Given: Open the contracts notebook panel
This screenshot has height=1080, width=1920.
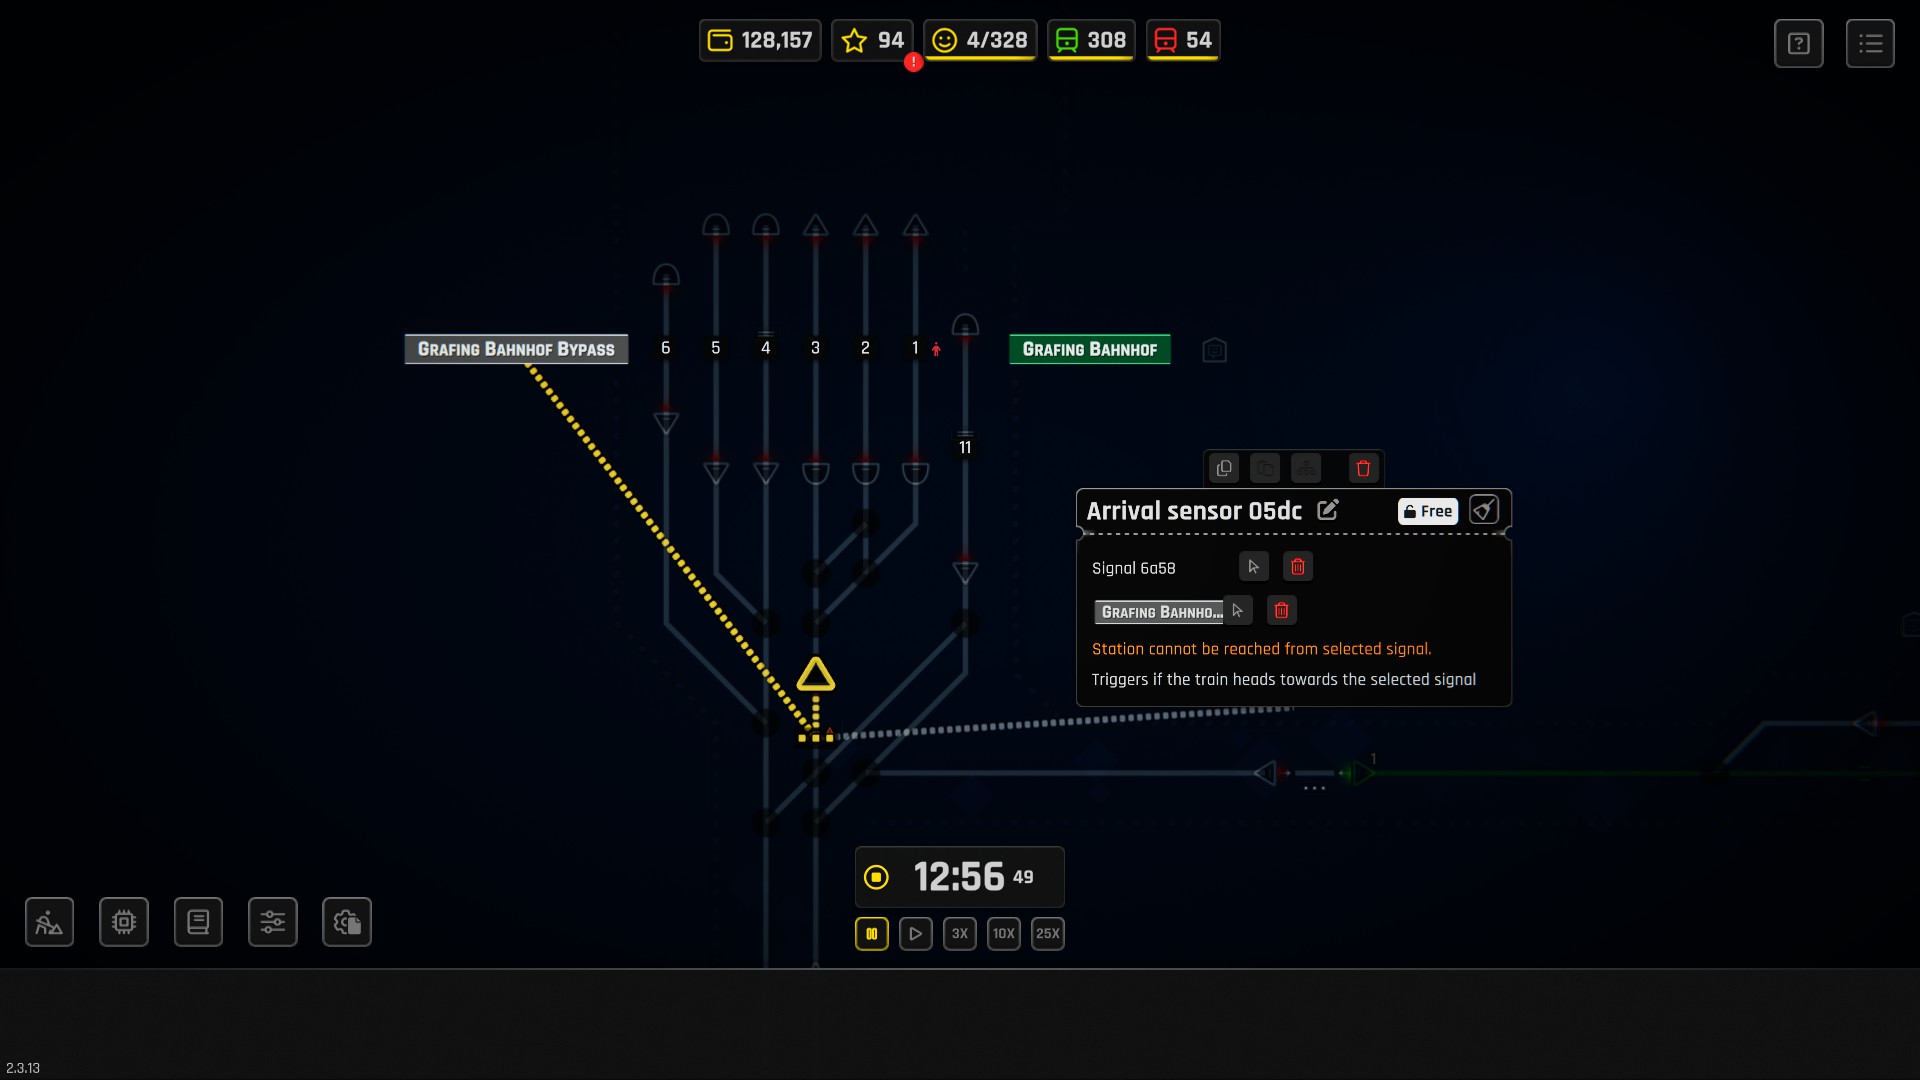Looking at the screenshot, I should (x=198, y=922).
